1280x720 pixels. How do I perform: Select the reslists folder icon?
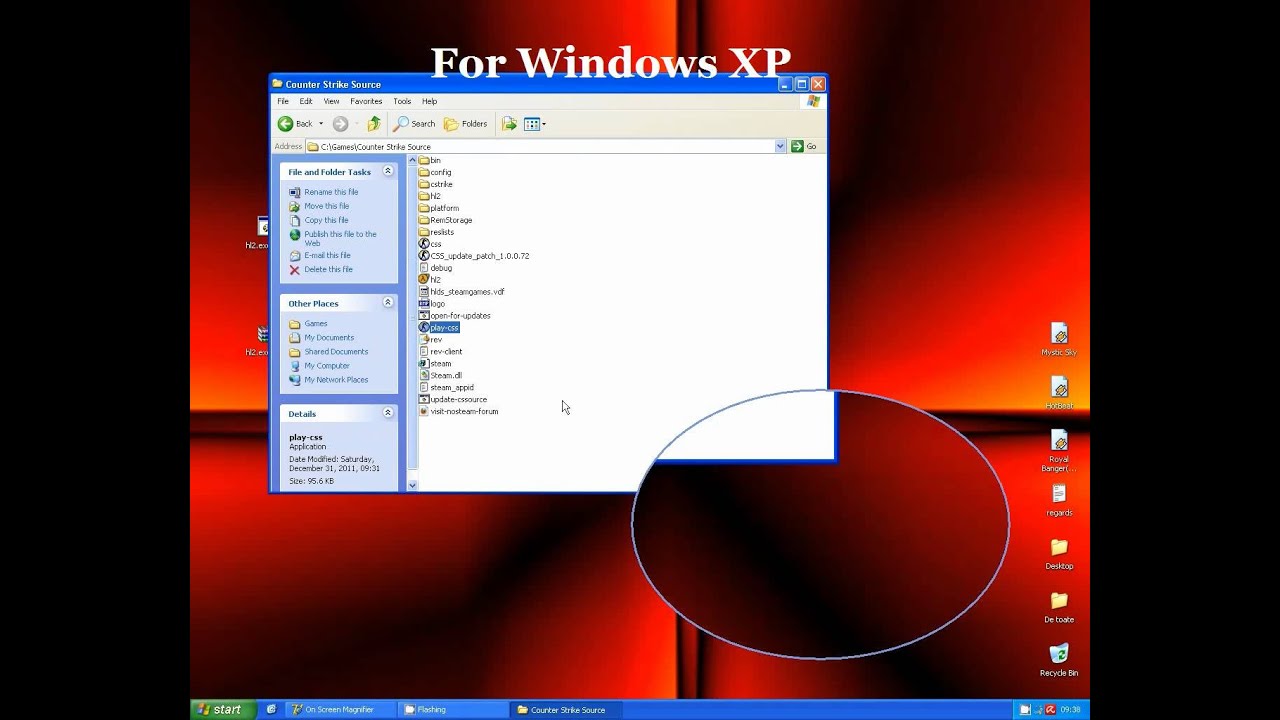[423, 232]
